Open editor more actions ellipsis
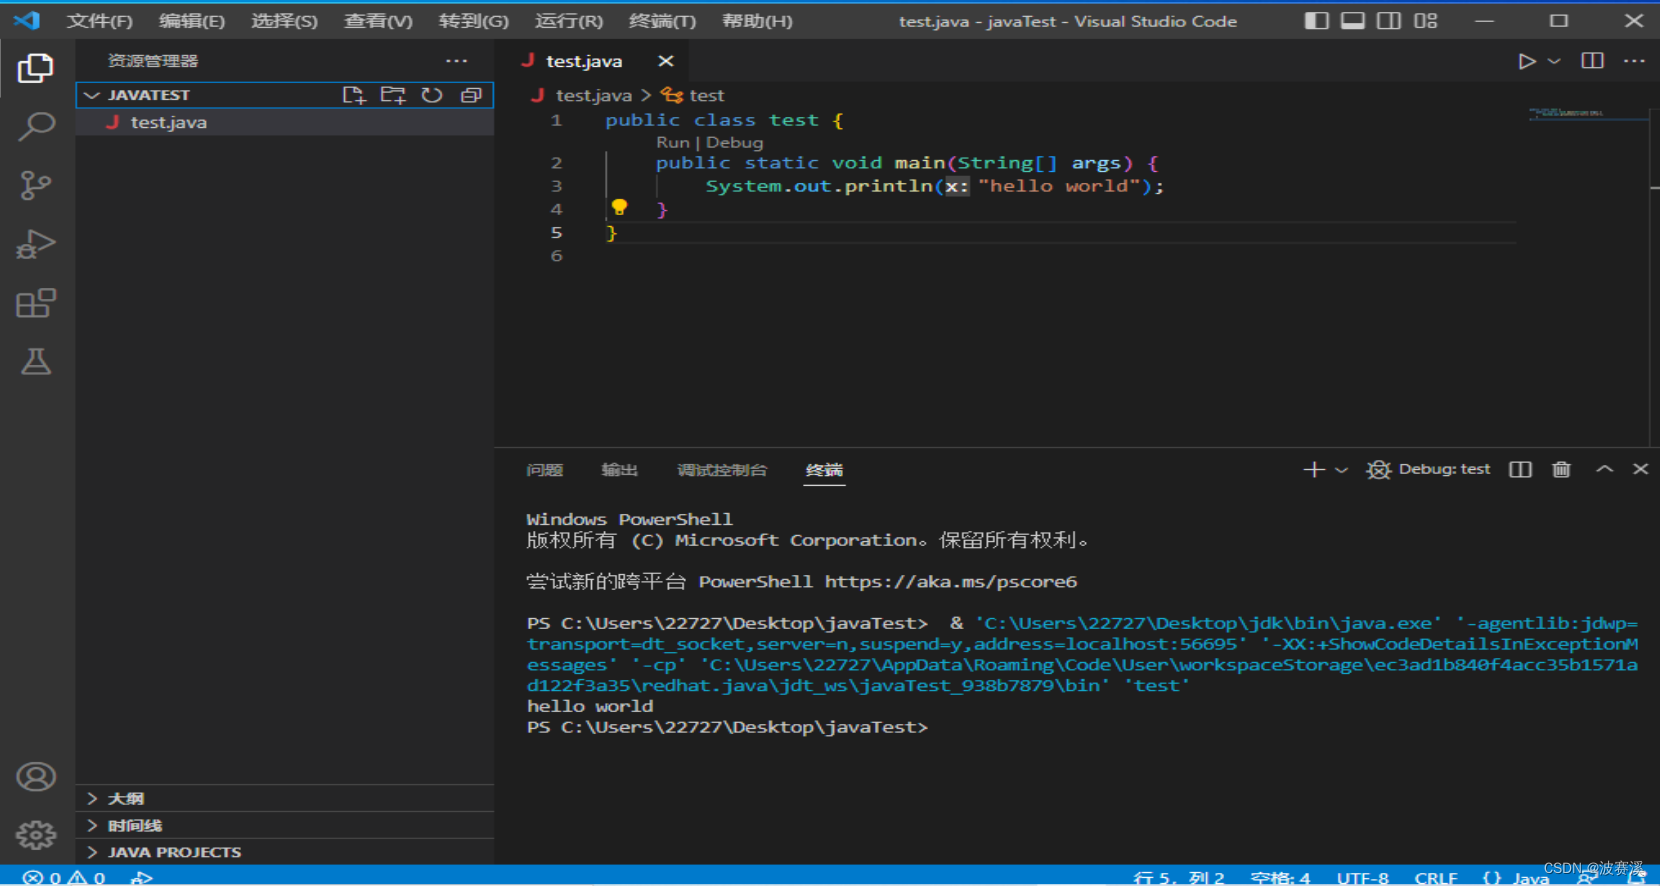Viewport: 1660px width, 886px height. coord(1634,61)
